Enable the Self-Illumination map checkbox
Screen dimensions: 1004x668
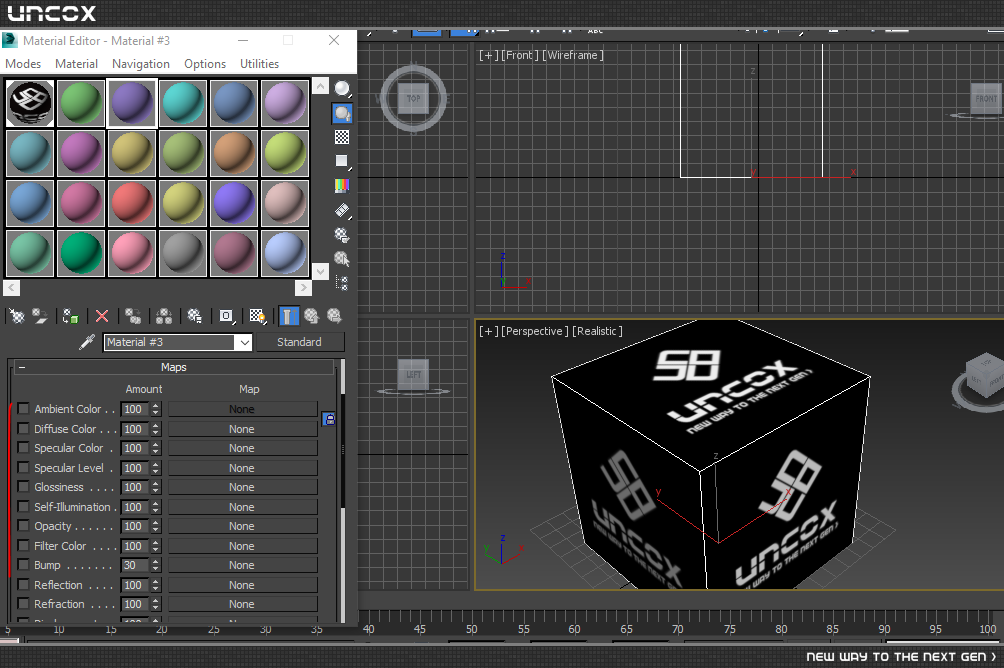click(x=23, y=507)
